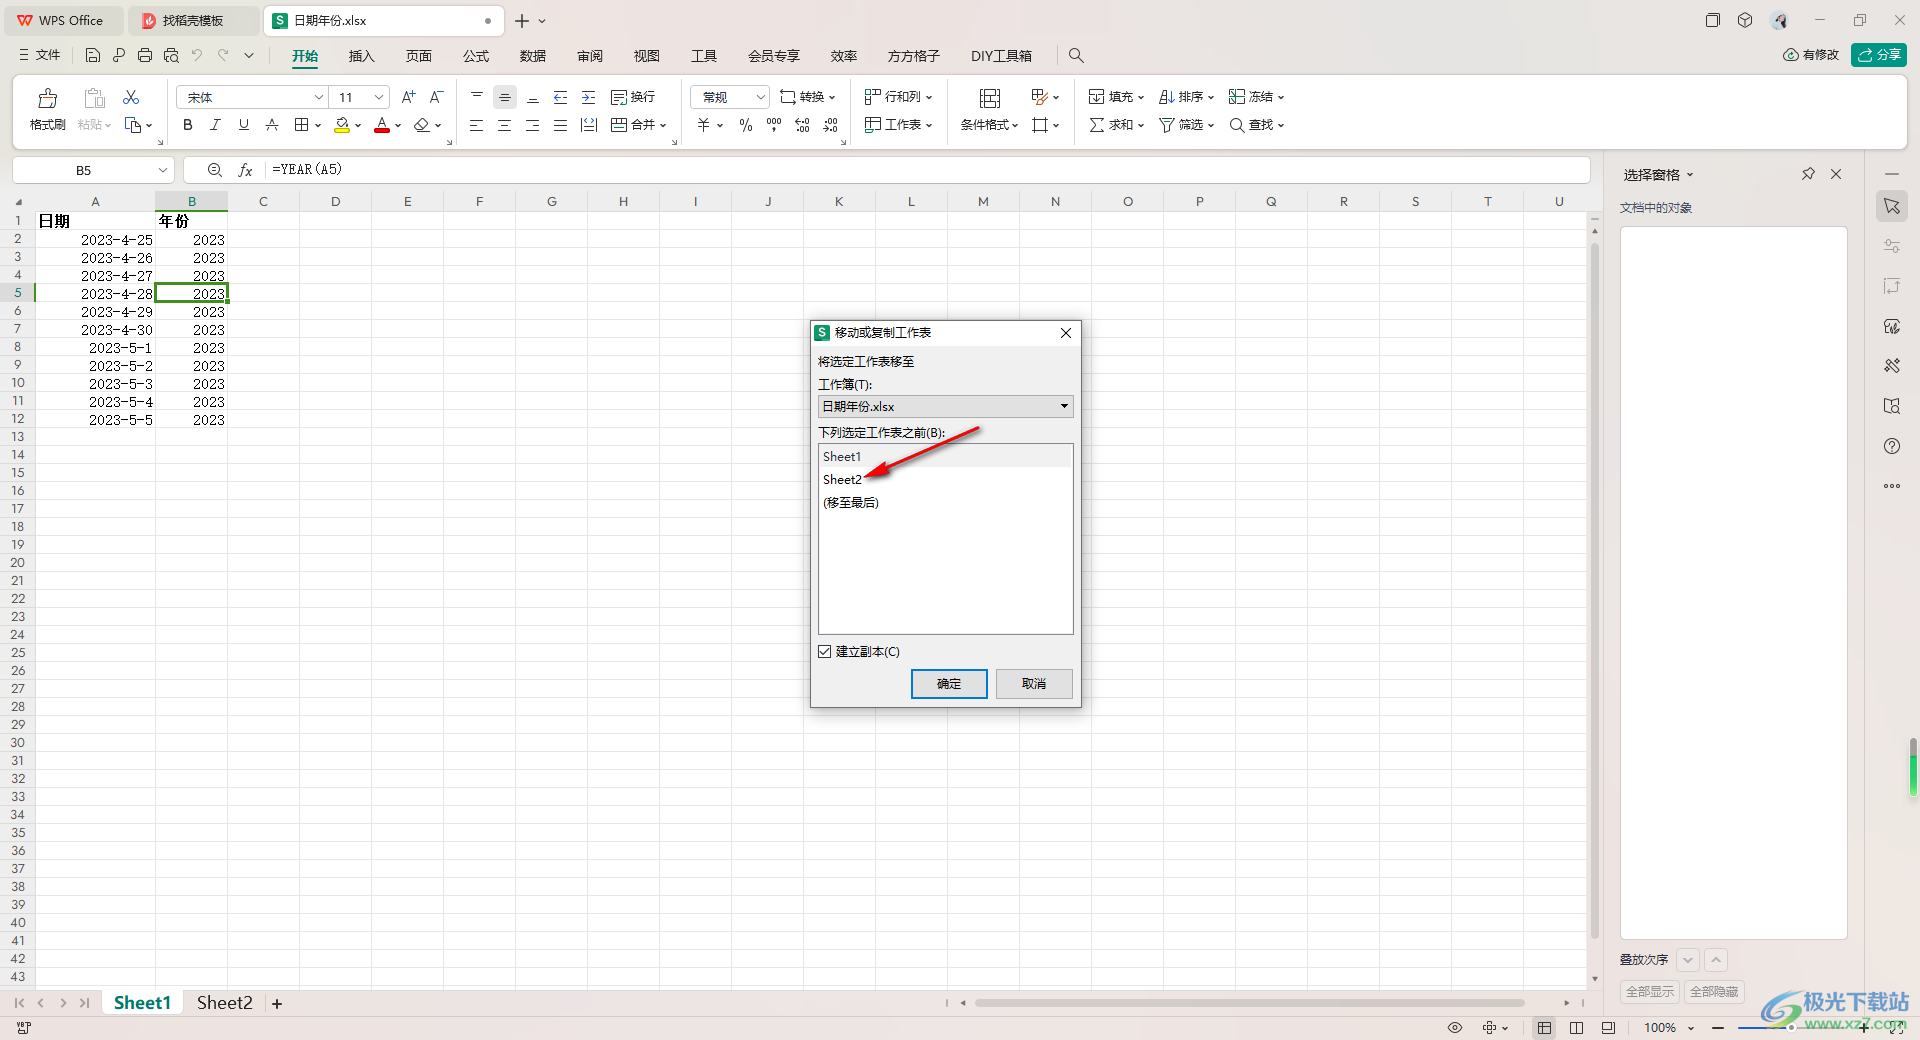Viewport: 1920px width, 1040px height.
Task: Open the Formulas (公式) ribbon tab
Action: tap(476, 56)
